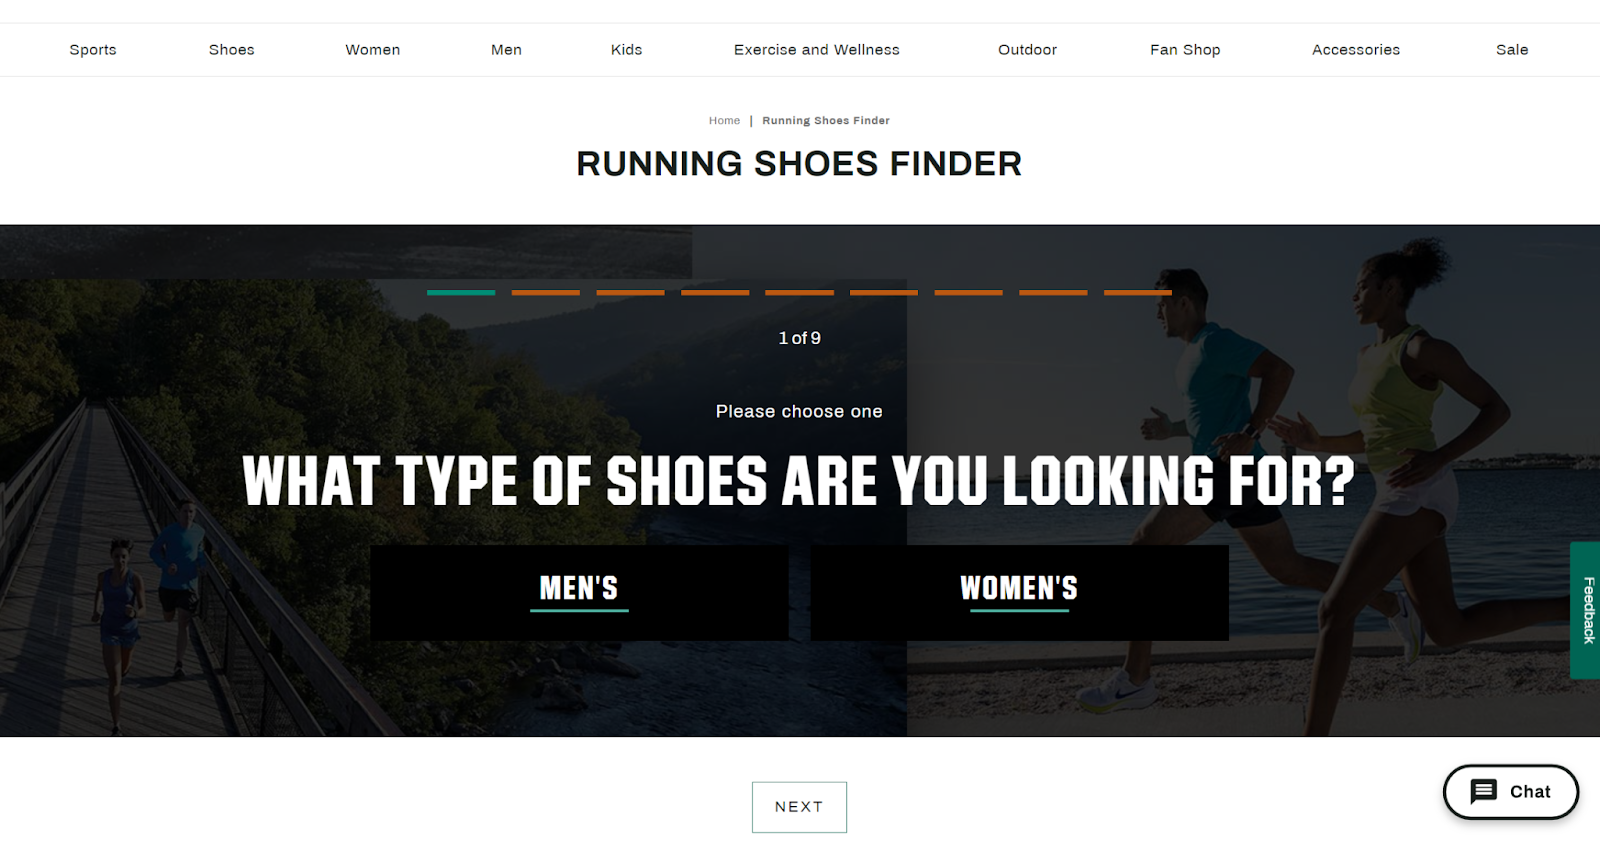Open the Fan Shop menu
The height and width of the screenshot is (845, 1600).
[1185, 50]
